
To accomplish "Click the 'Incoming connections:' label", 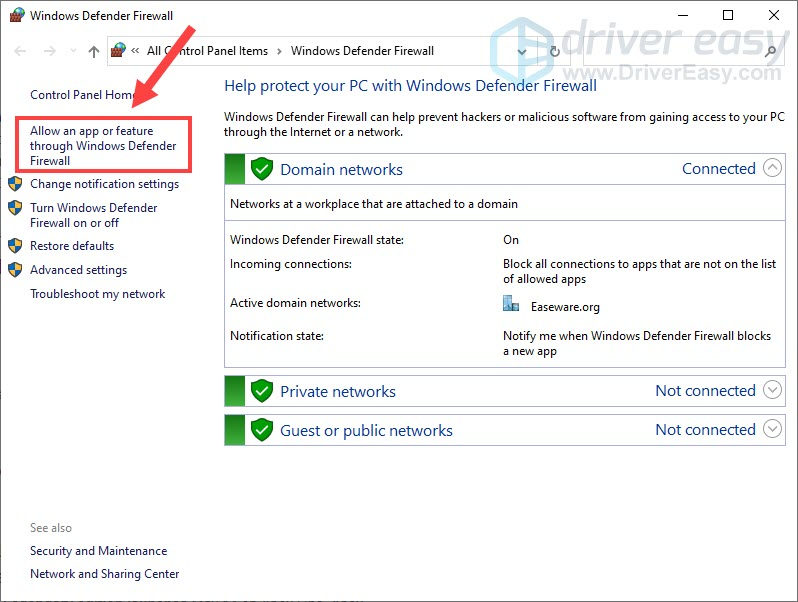I will (291, 264).
